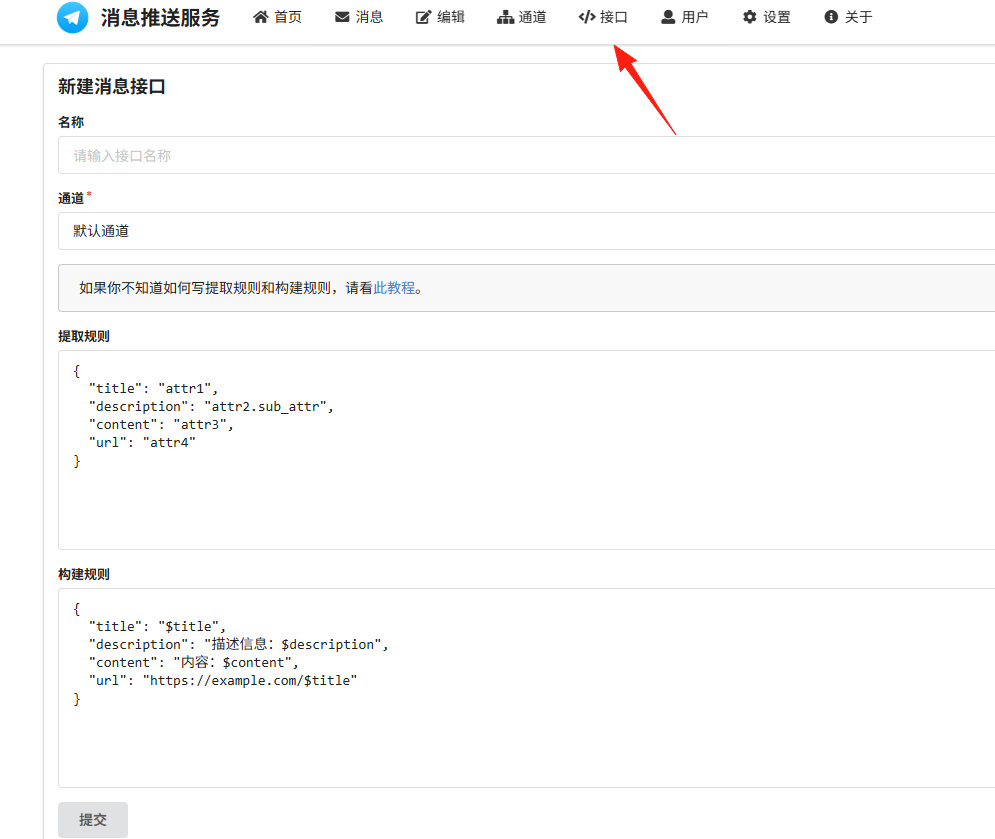The image size is (995, 839).
Task: Click the edit pencil icon
Action: point(423,17)
